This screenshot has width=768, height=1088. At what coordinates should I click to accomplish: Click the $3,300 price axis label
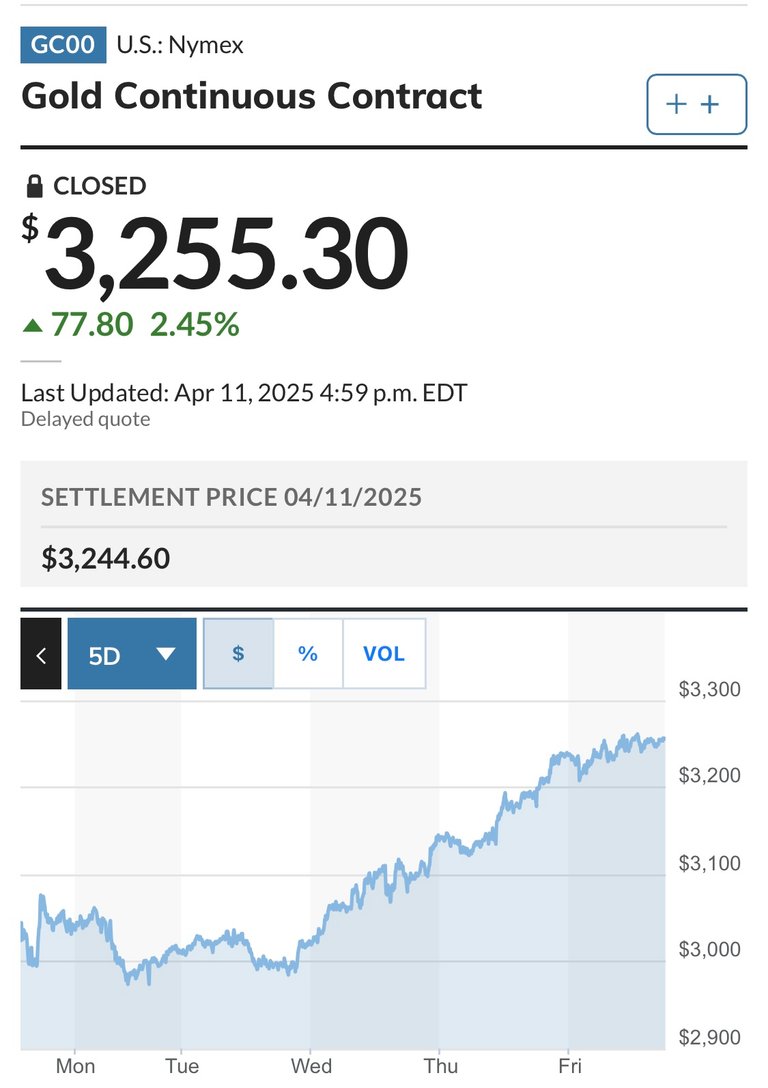tap(709, 689)
